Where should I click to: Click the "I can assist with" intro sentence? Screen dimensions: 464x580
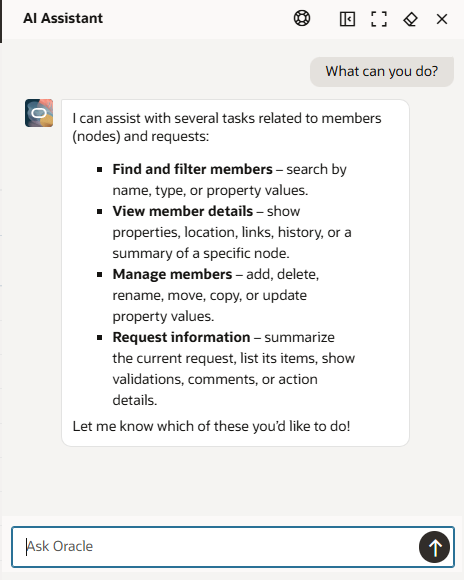click(x=227, y=127)
